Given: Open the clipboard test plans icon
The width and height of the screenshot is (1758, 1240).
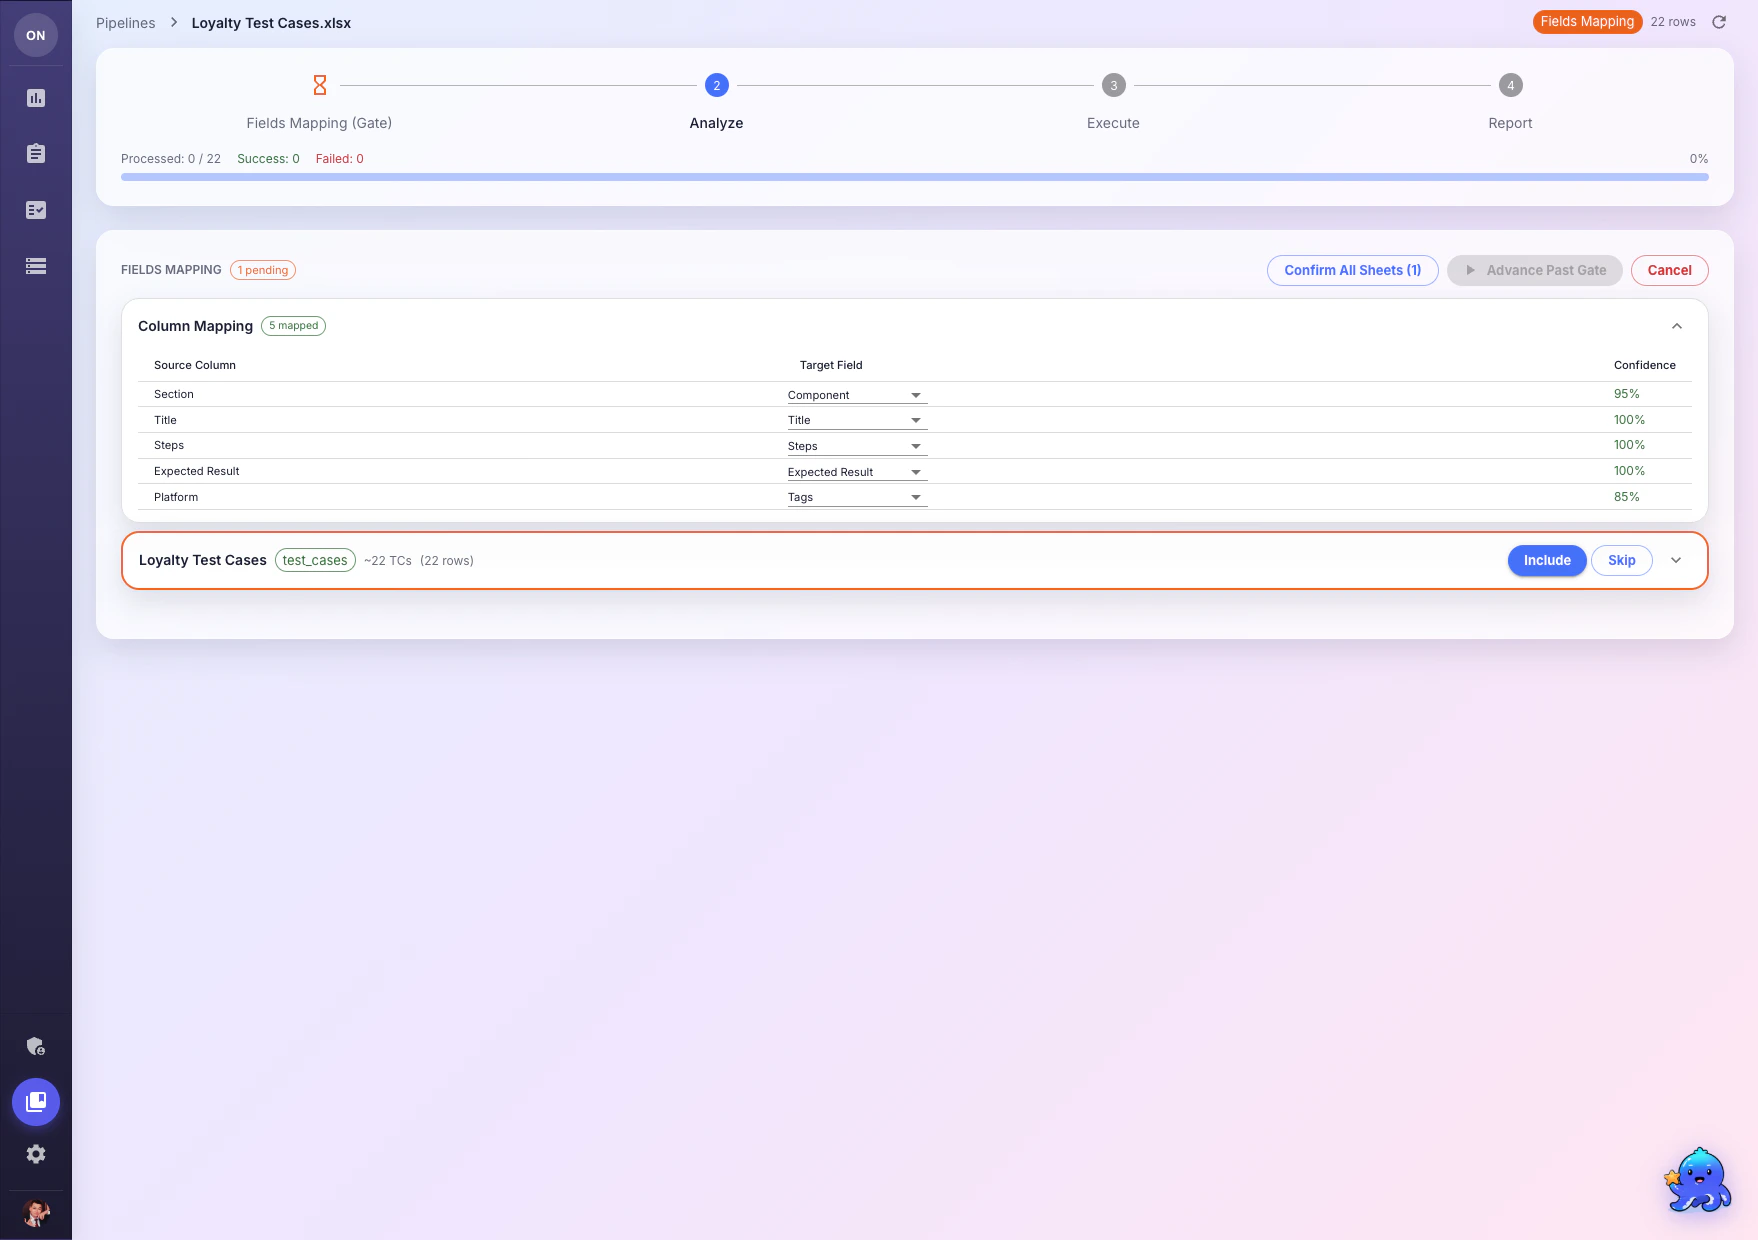Looking at the screenshot, I should (x=36, y=153).
